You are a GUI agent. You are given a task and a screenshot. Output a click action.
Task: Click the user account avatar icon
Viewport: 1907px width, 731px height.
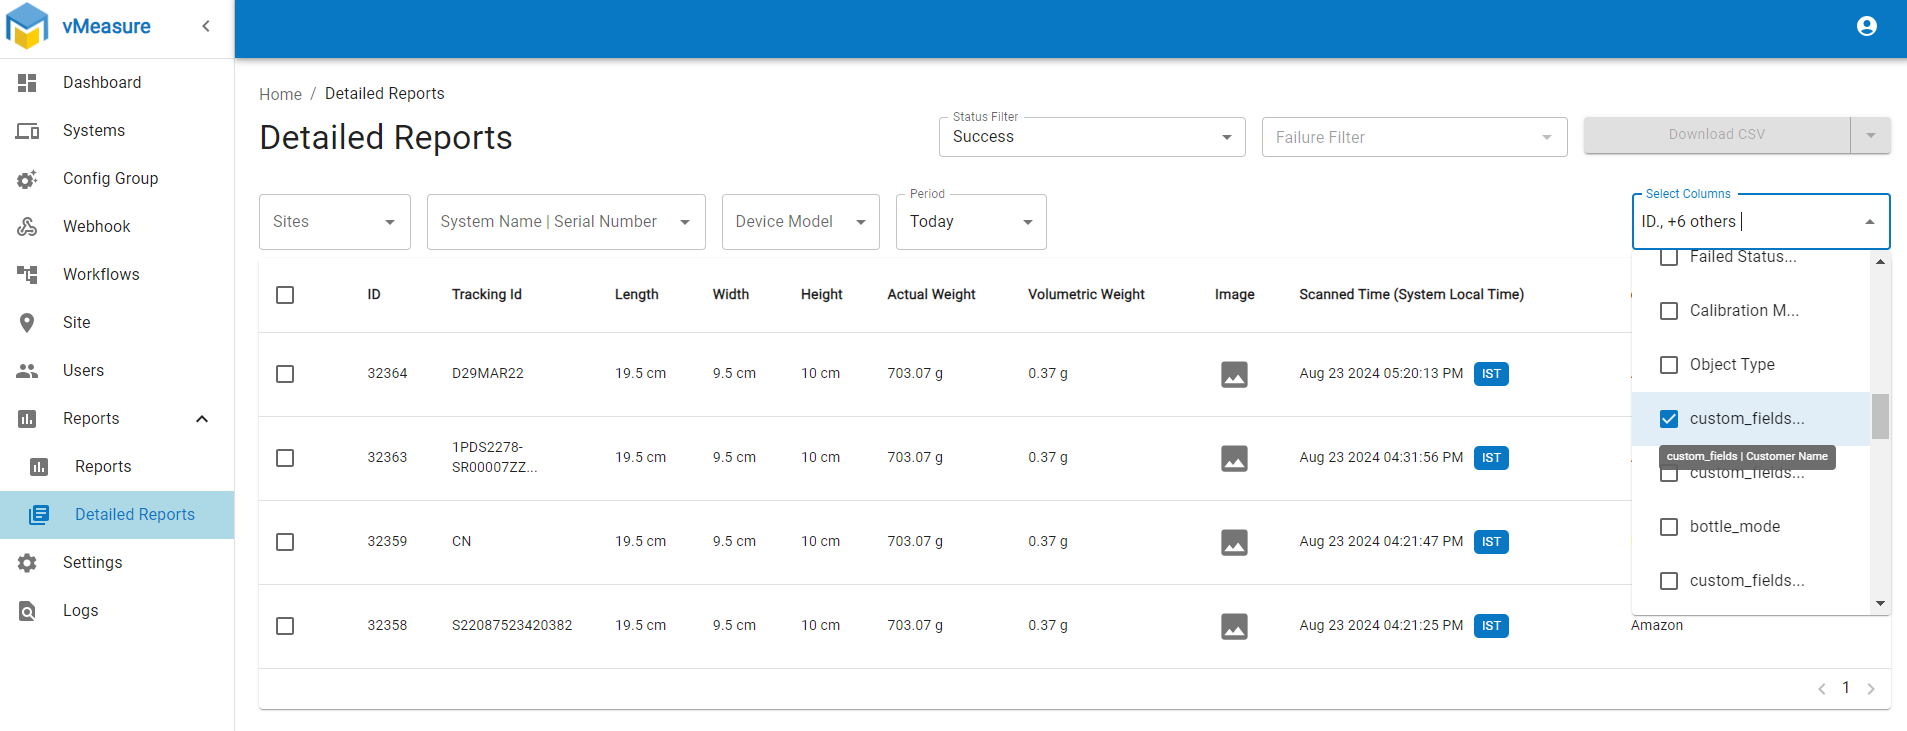coord(1866,26)
